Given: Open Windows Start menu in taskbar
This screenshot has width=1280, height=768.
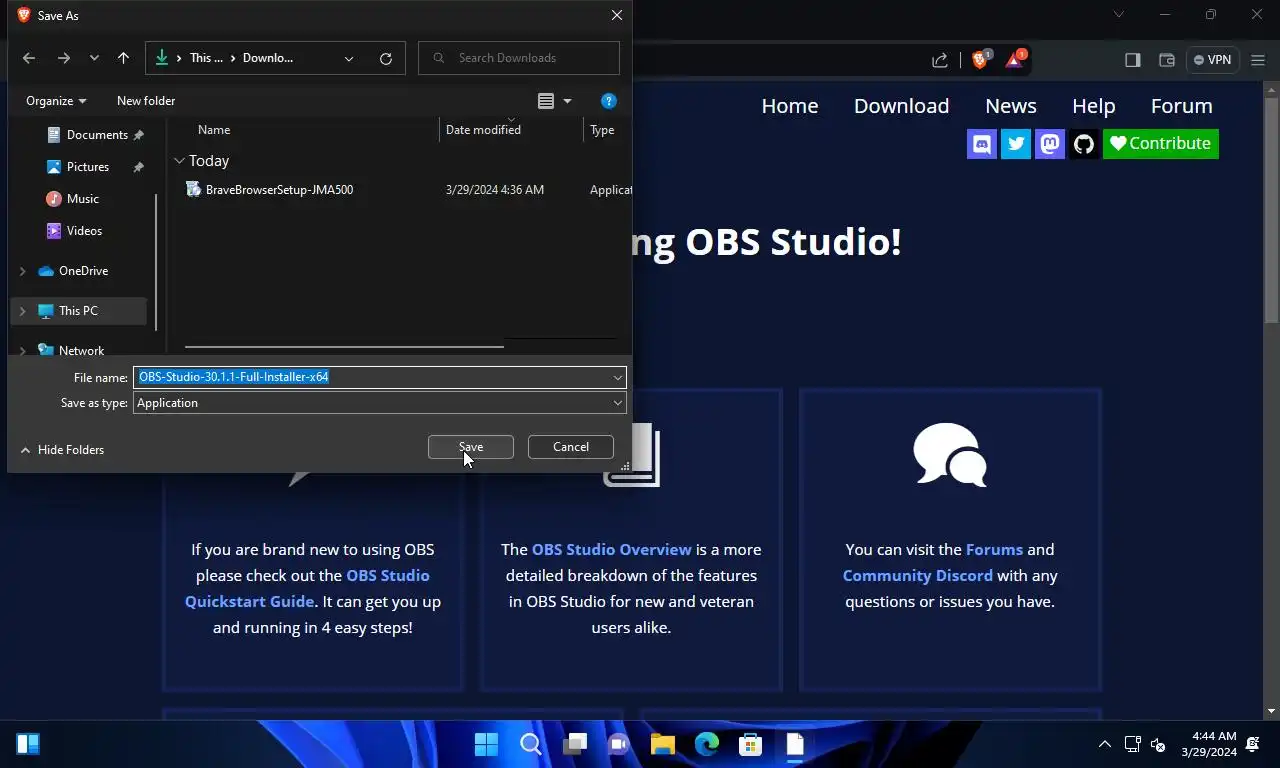Looking at the screenshot, I should coord(487,744).
